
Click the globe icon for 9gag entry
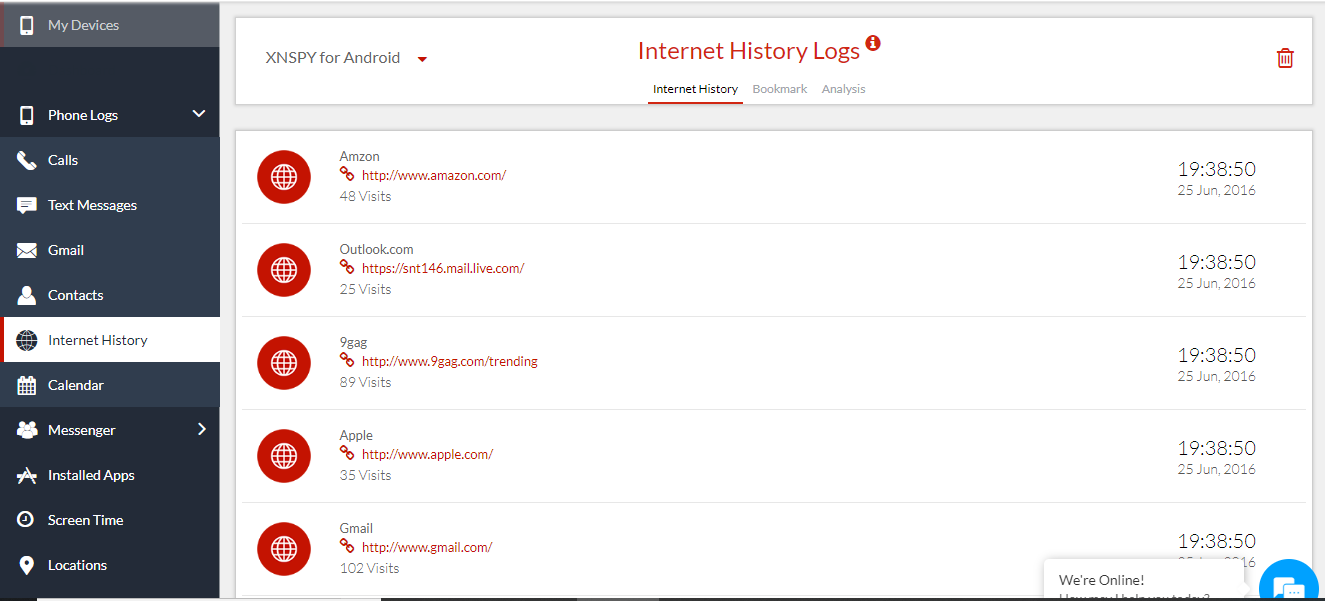[284, 363]
